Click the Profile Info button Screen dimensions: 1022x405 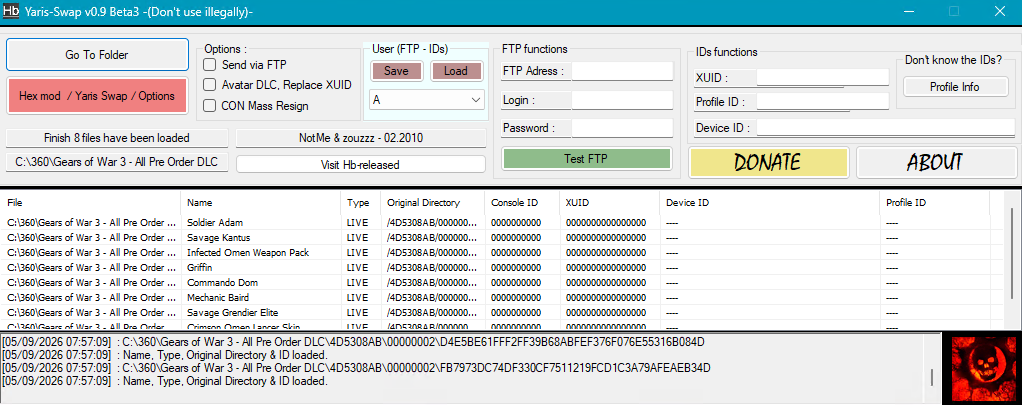(956, 87)
